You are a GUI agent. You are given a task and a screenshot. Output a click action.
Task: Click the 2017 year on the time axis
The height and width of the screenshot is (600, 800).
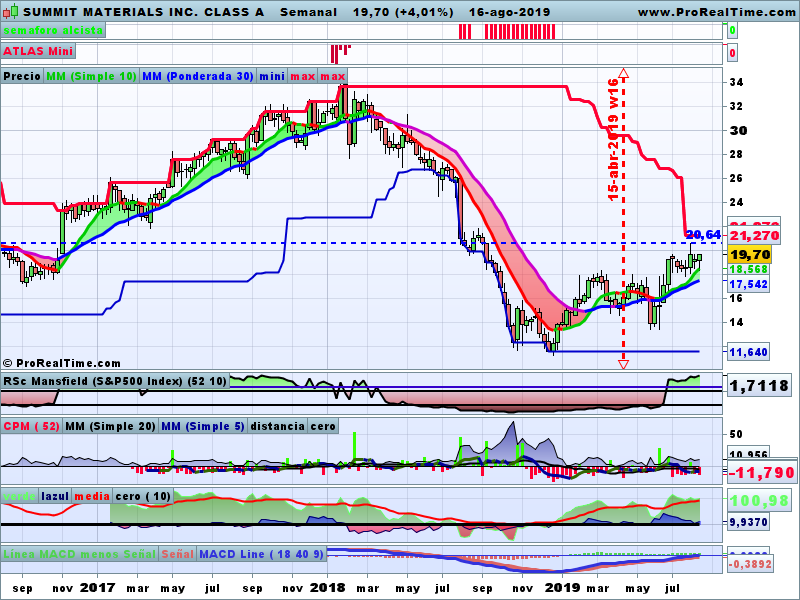coord(97,588)
